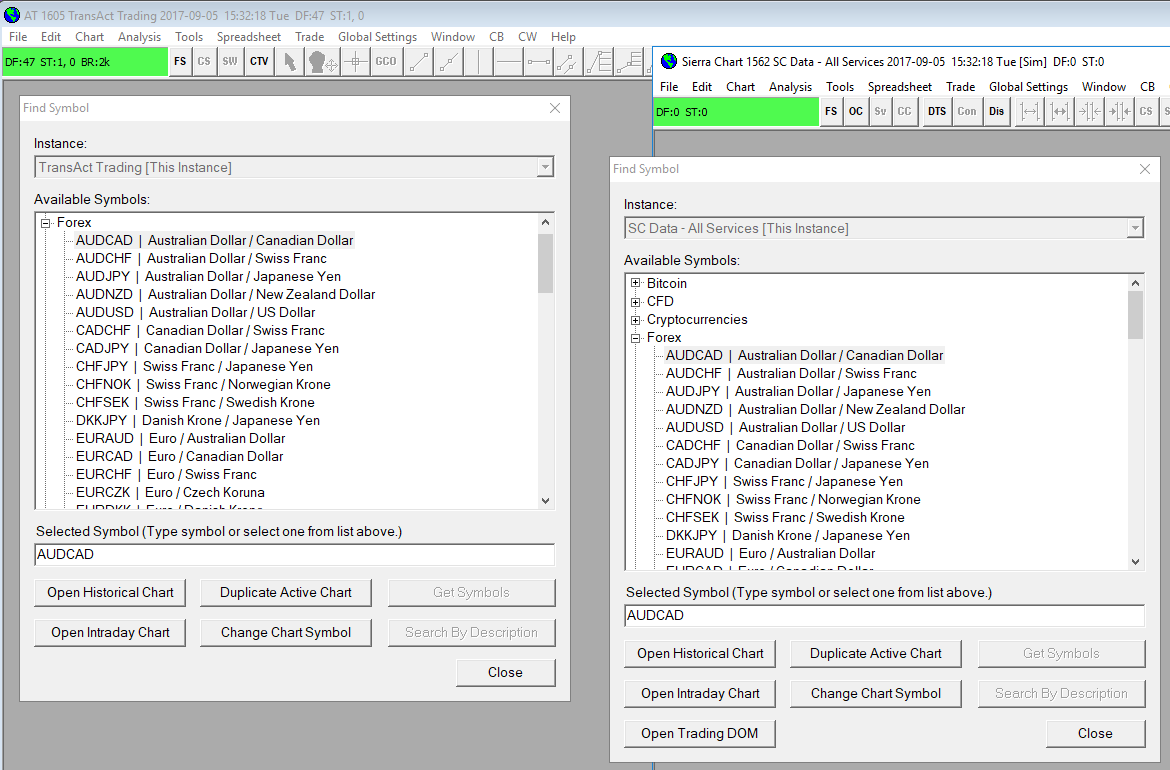The width and height of the screenshot is (1170, 770).
Task: Click green DF:0 ST:0 status box
Action: pyautogui.click(x=736, y=112)
